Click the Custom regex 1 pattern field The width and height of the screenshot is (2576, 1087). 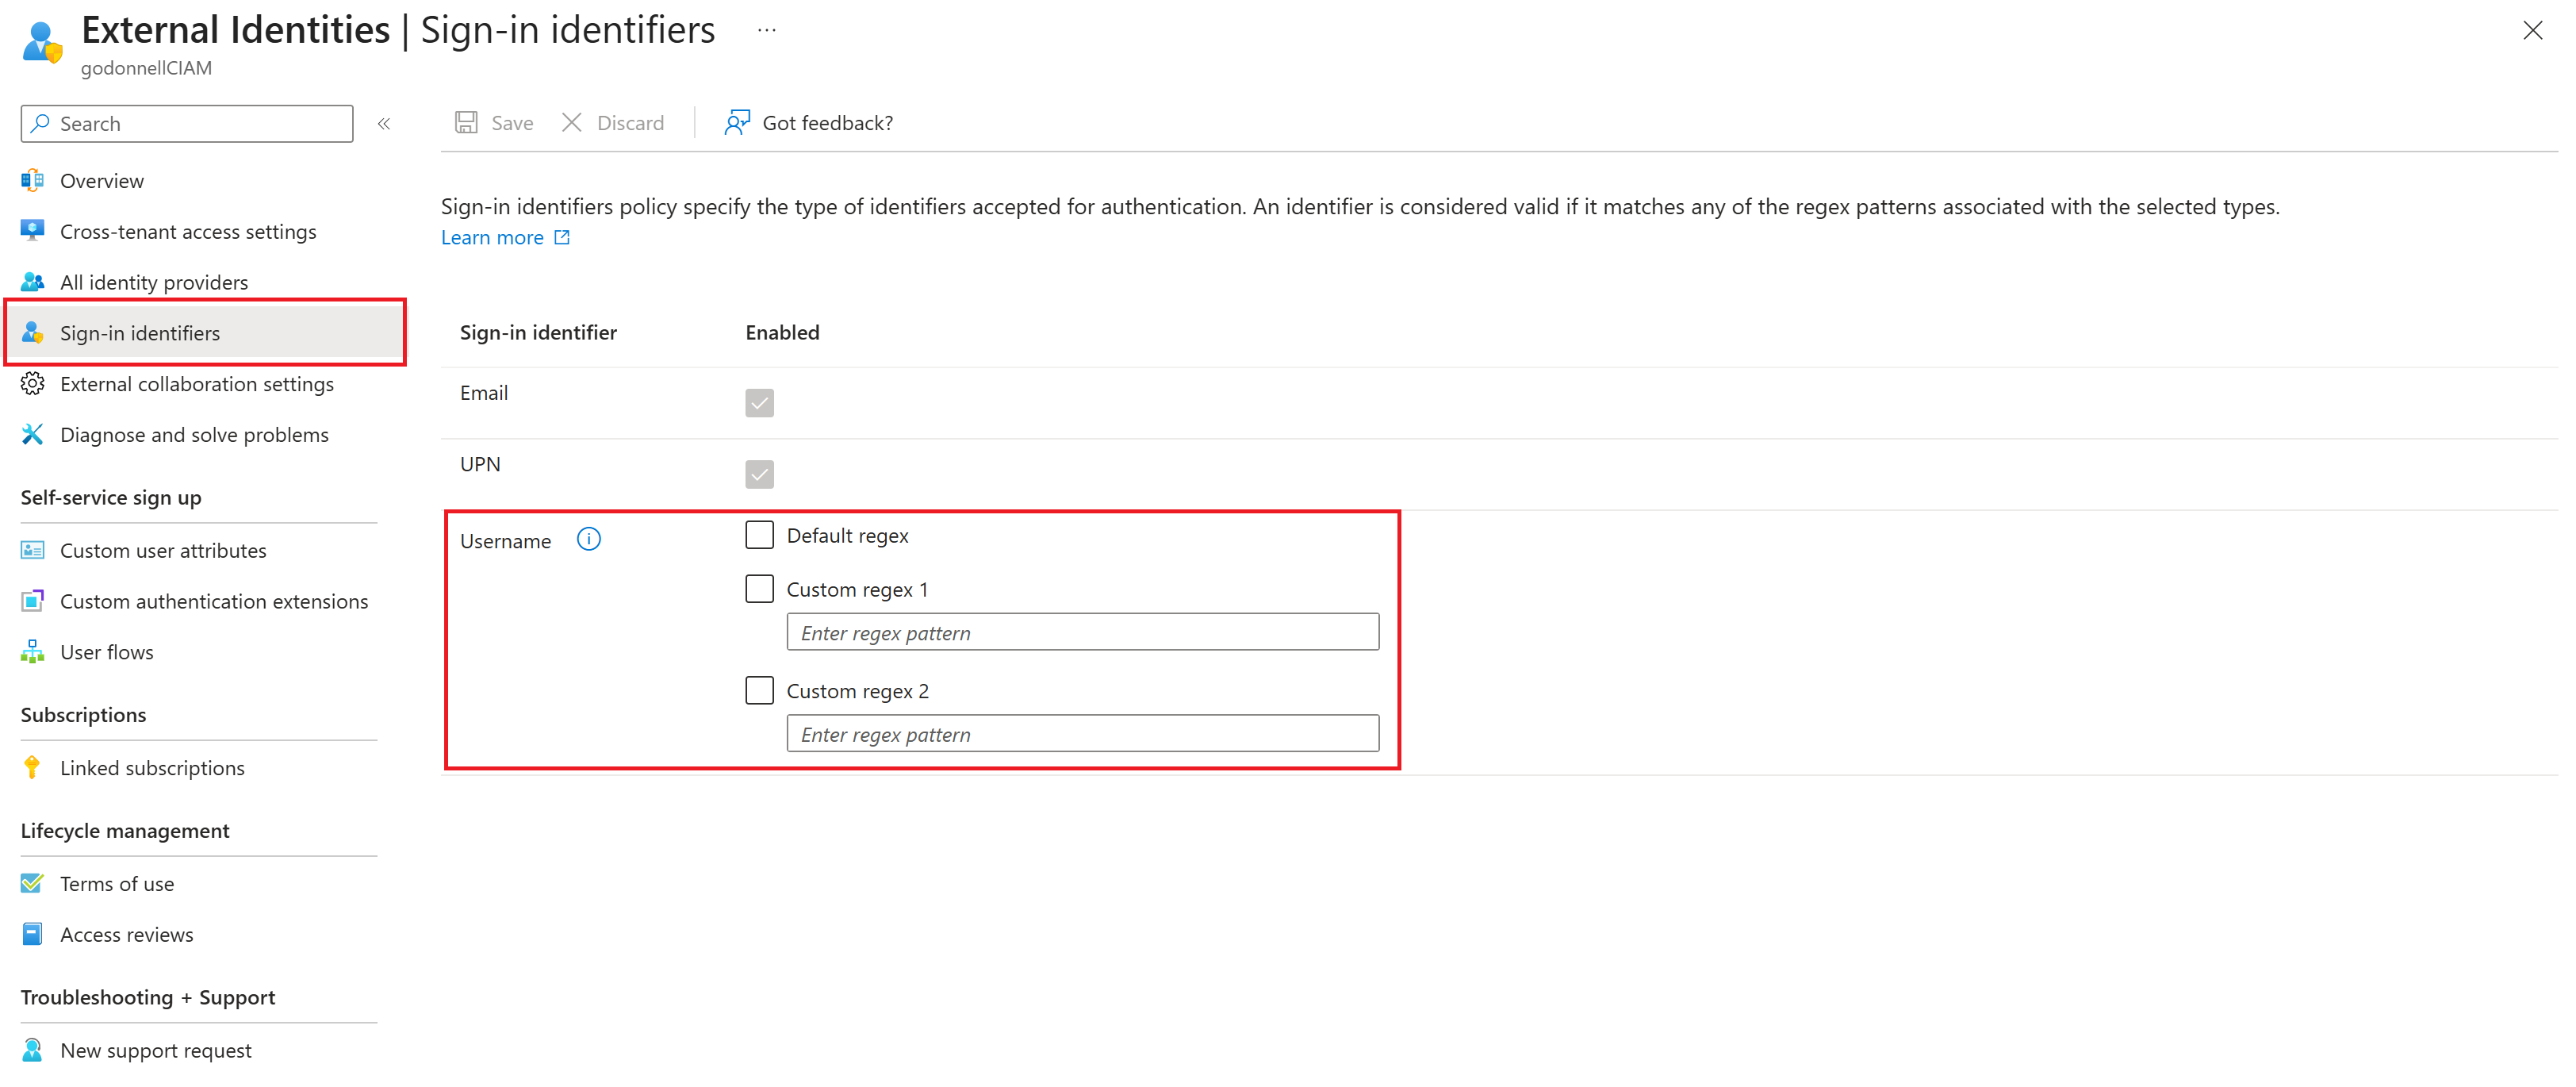[1082, 633]
